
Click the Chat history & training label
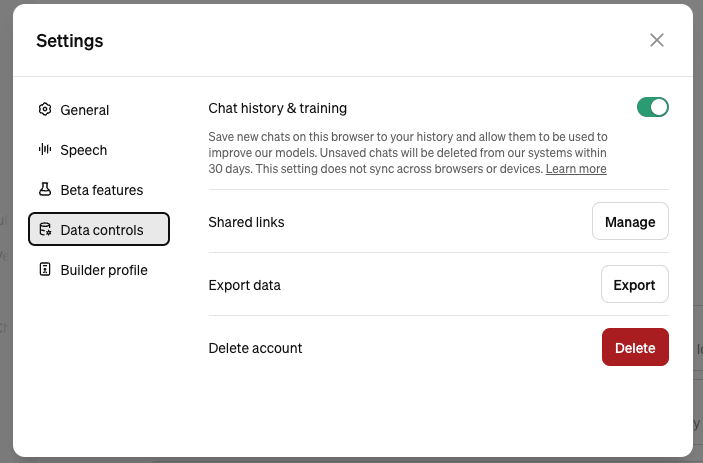(x=278, y=108)
